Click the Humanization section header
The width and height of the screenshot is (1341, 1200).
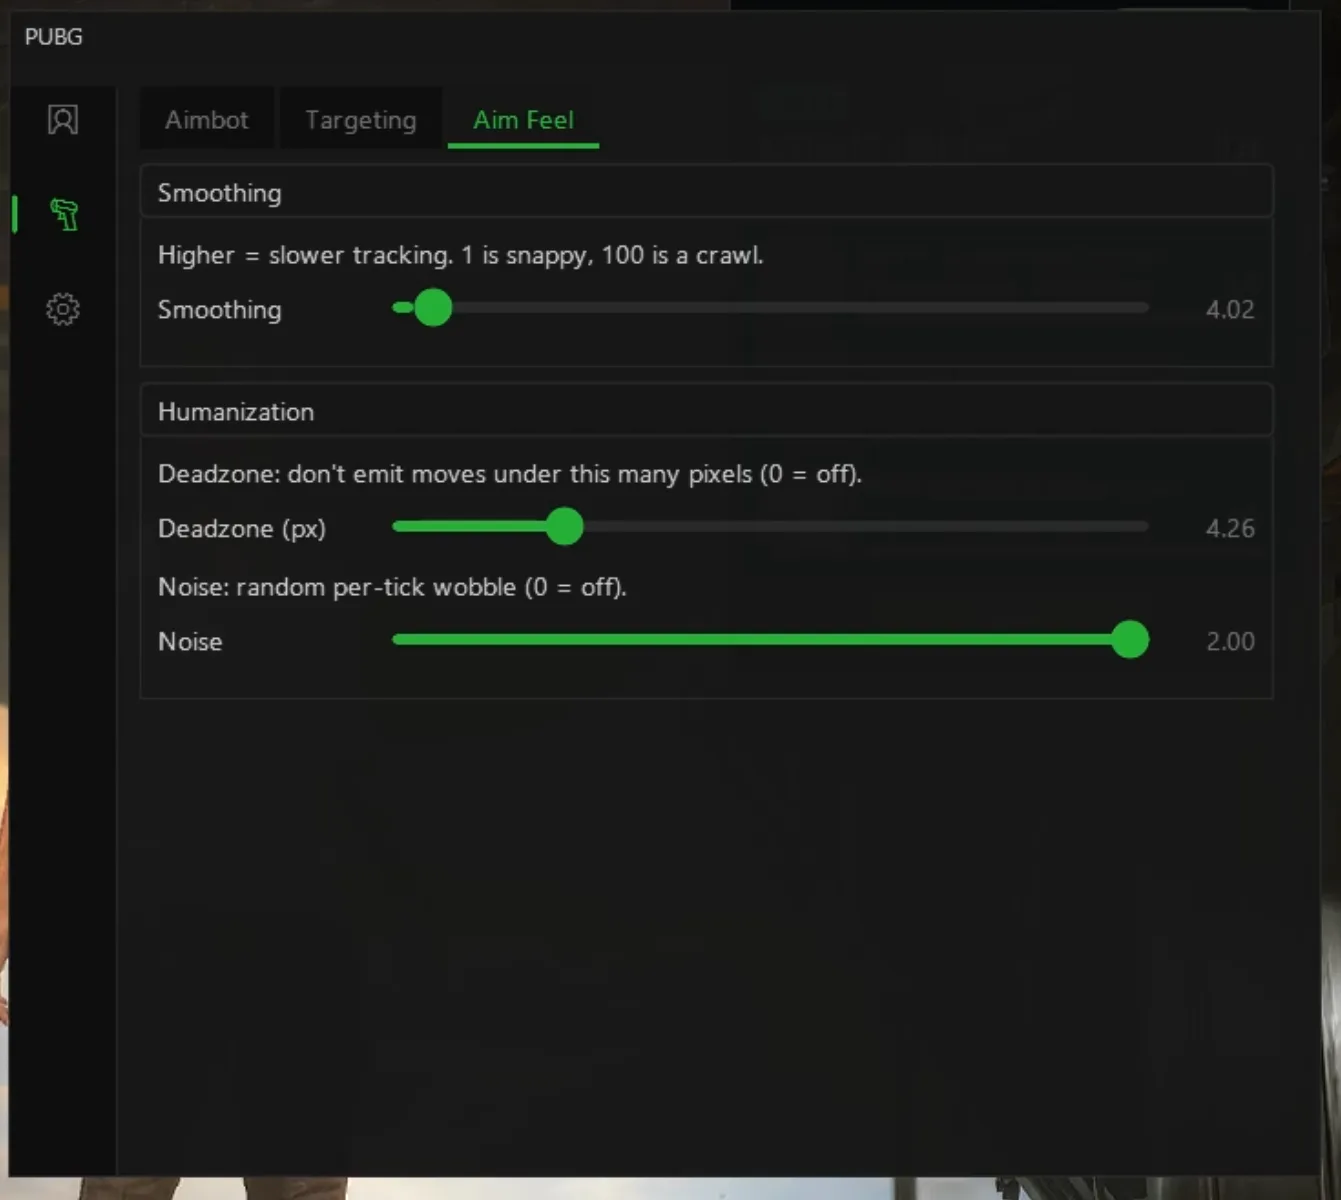pos(707,411)
